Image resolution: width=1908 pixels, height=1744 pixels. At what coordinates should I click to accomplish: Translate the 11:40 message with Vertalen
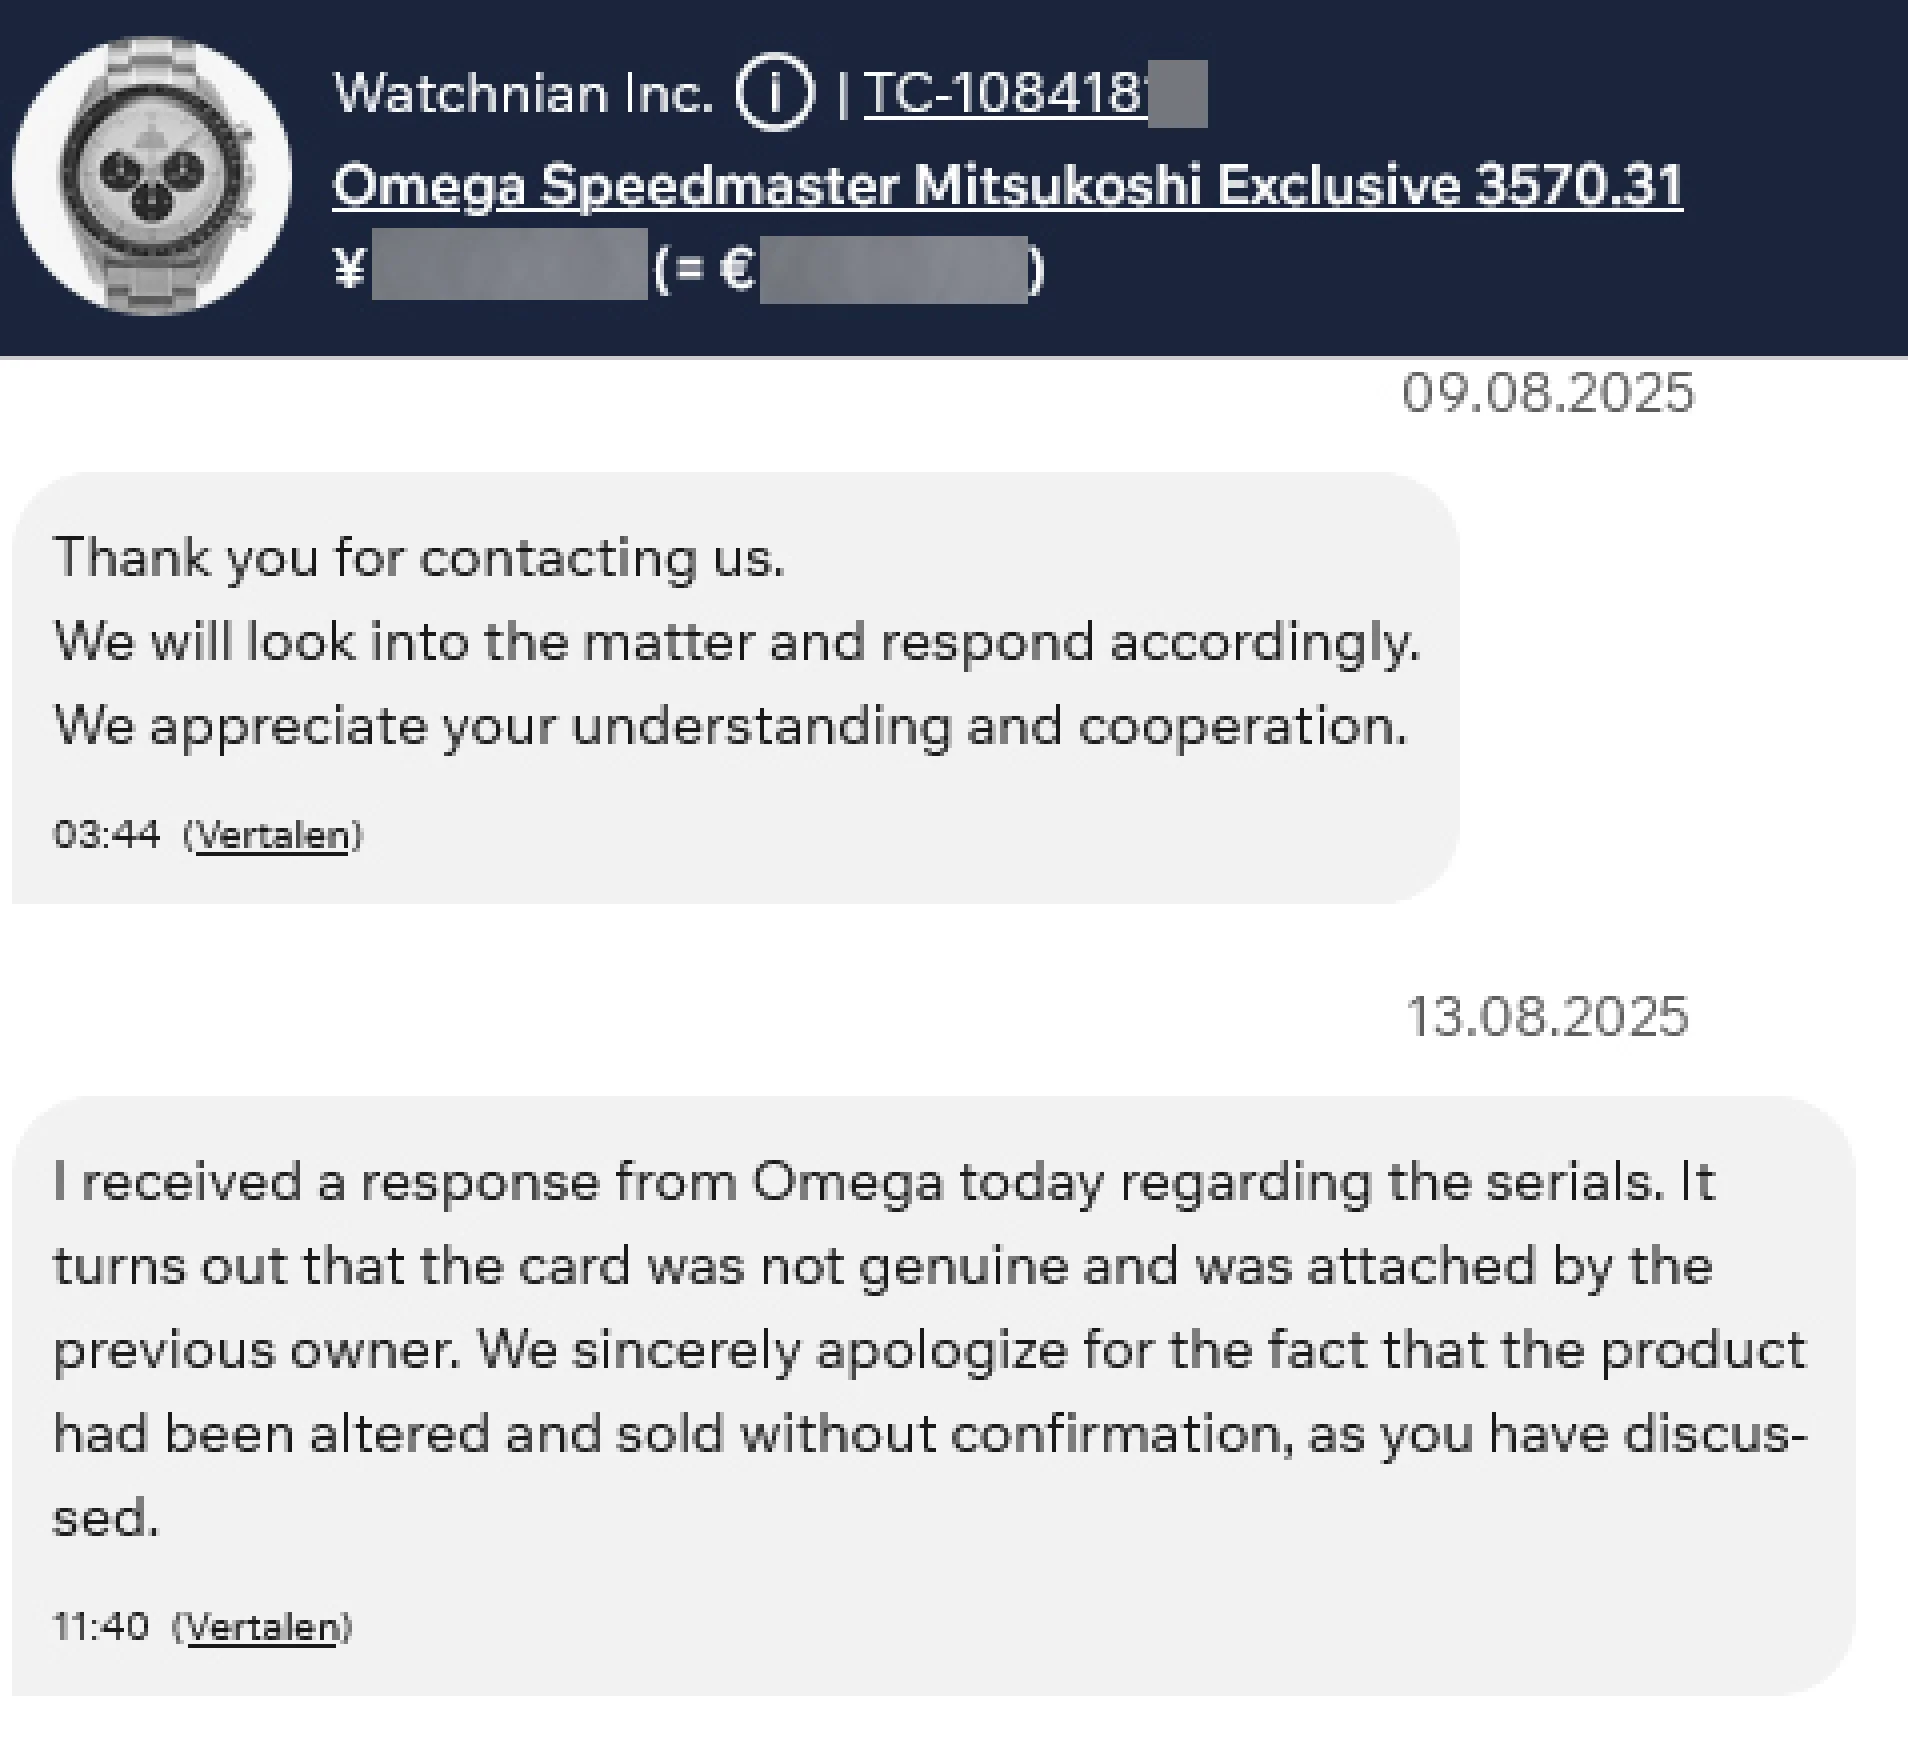tap(262, 1627)
